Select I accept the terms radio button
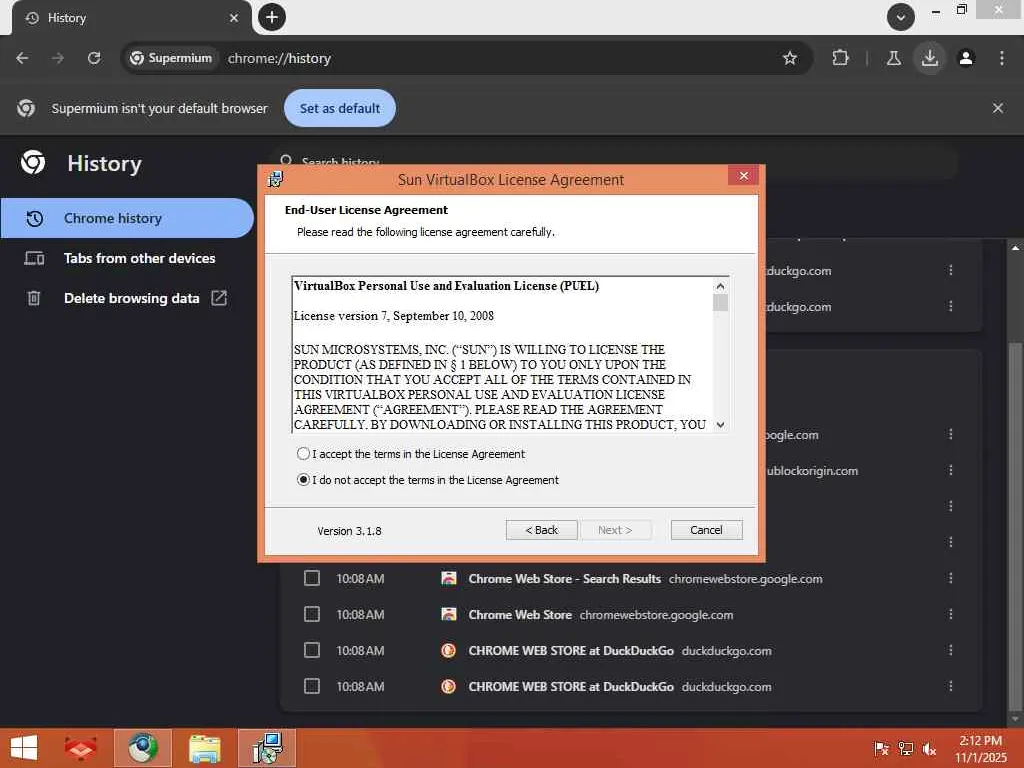The image size is (1024, 768). [303, 454]
